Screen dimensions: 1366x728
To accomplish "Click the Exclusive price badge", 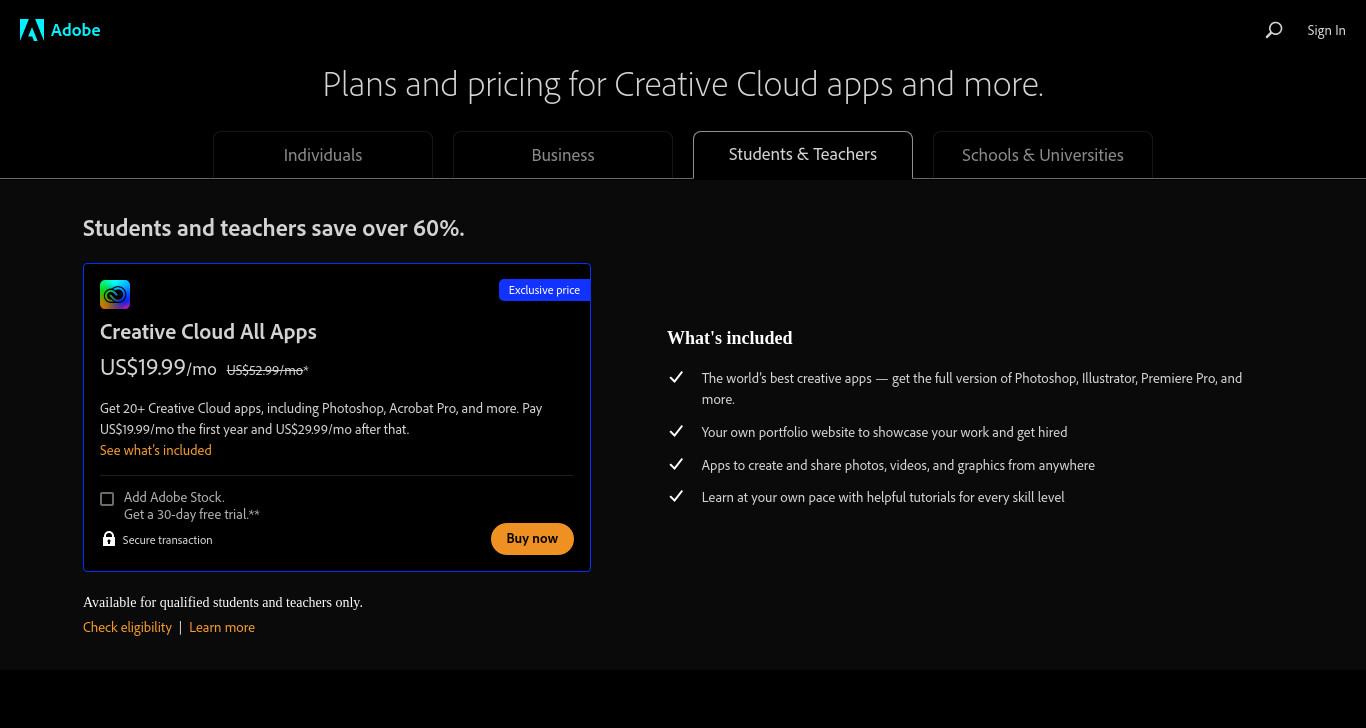I will [544, 290].
